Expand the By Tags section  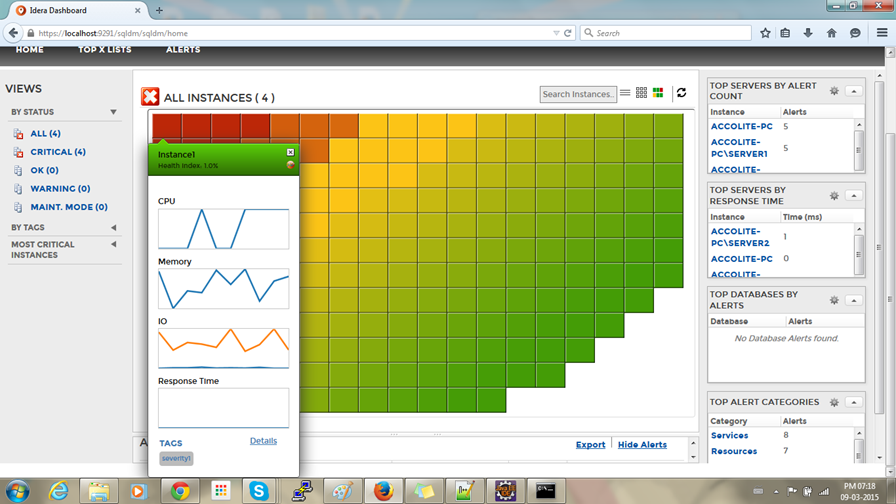tap(113, 227)
